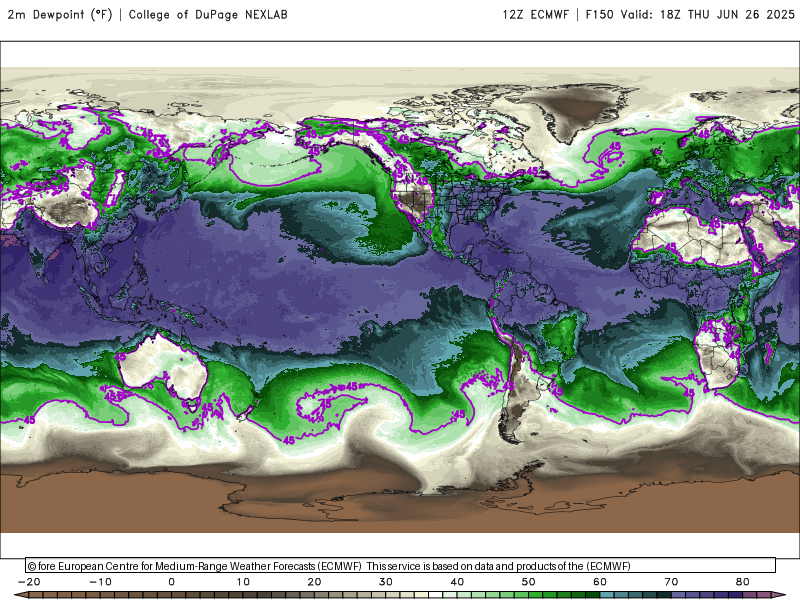Click the 40 label on the color scale

click(x=457, y=582)
